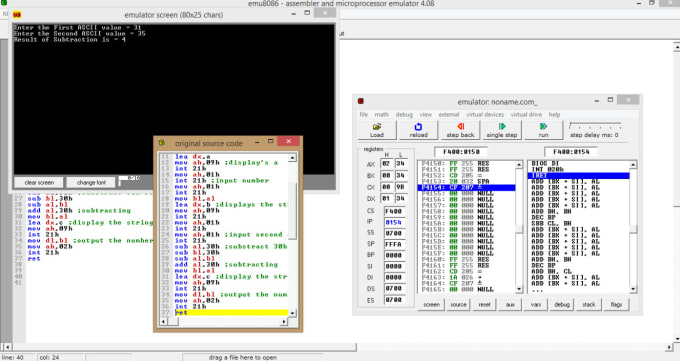Open the virtual devices menu
This screenshot has height=361, width=680.
point(485,115)
